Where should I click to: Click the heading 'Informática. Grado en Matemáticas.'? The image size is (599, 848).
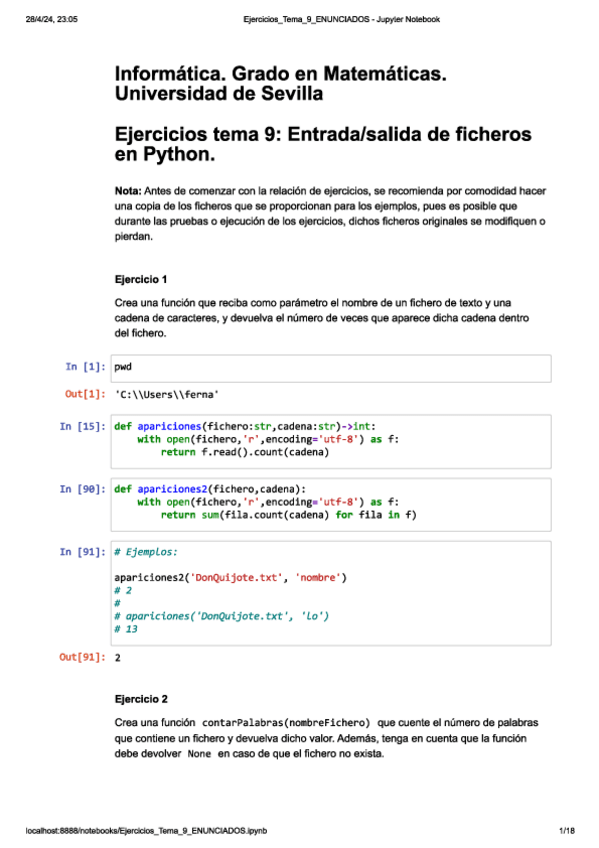pos(281,74)
